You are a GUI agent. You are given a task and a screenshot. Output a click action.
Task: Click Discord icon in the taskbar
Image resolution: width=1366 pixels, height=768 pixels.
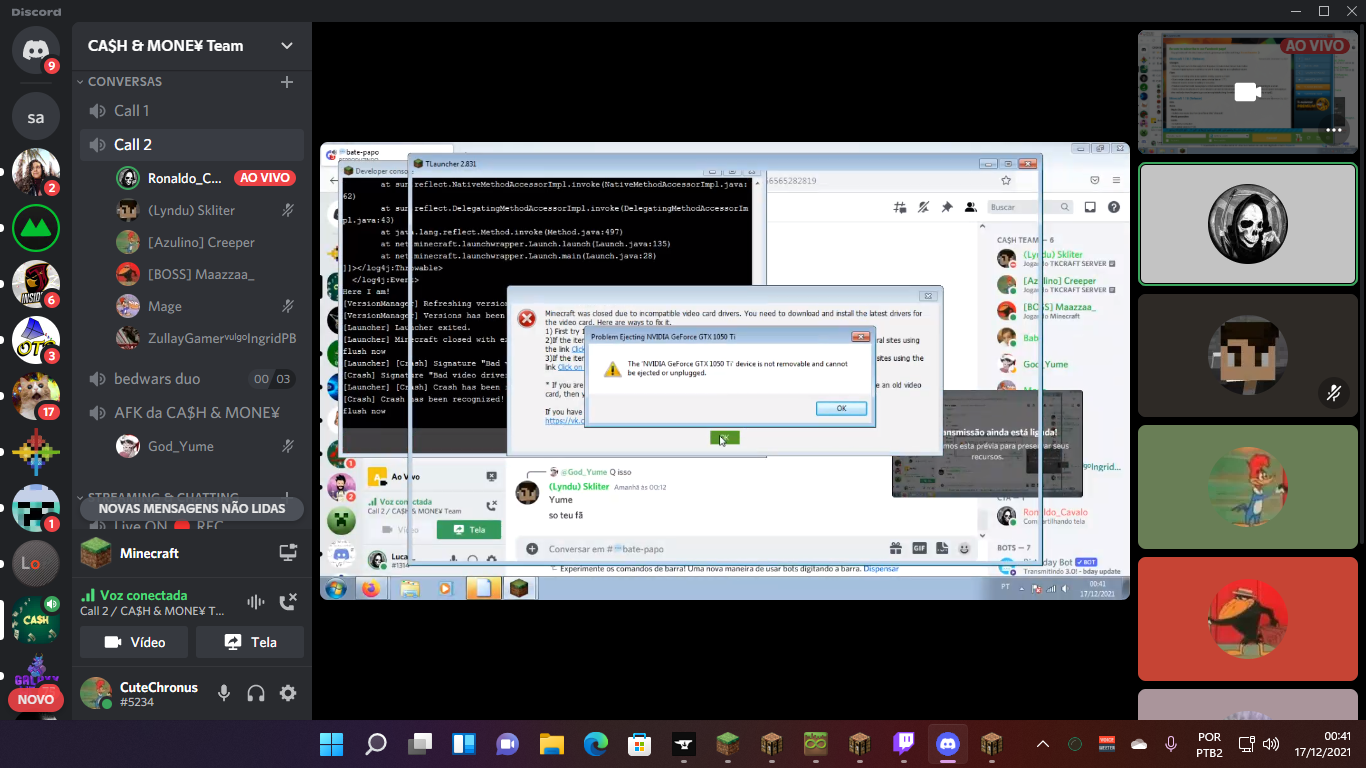948,744
